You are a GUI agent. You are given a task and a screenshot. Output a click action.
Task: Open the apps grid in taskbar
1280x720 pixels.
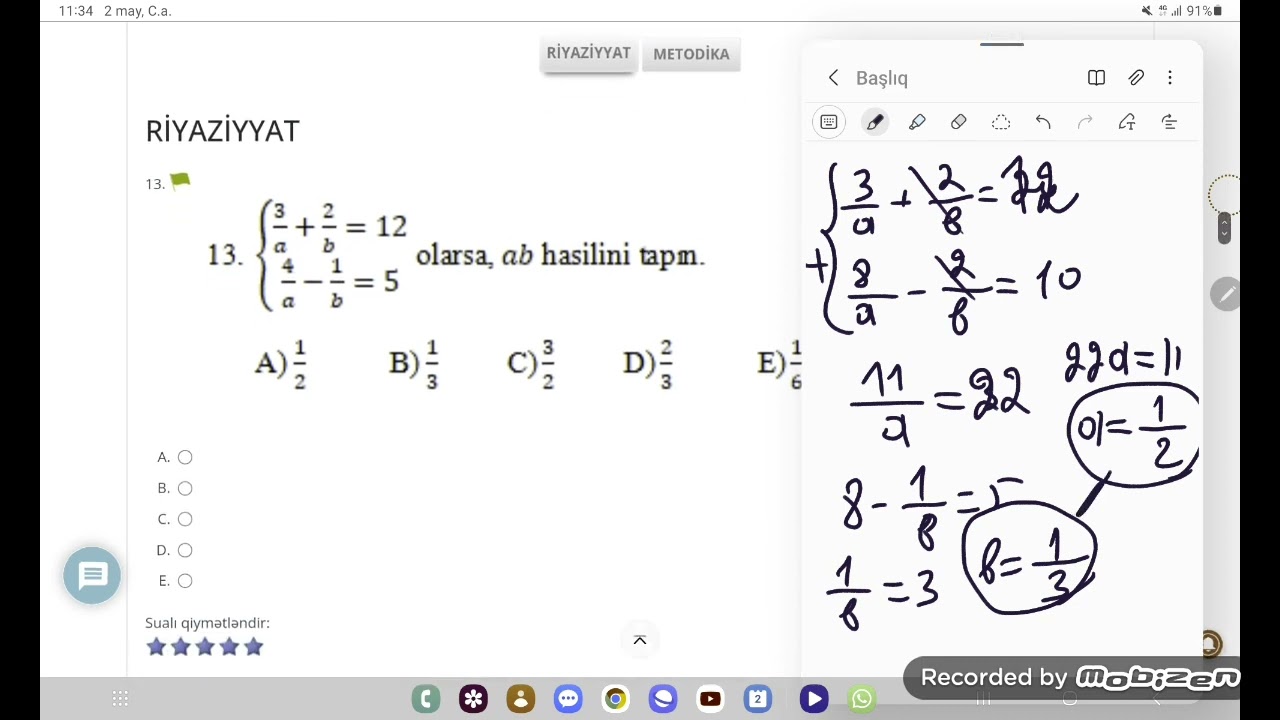coord(120,699)
